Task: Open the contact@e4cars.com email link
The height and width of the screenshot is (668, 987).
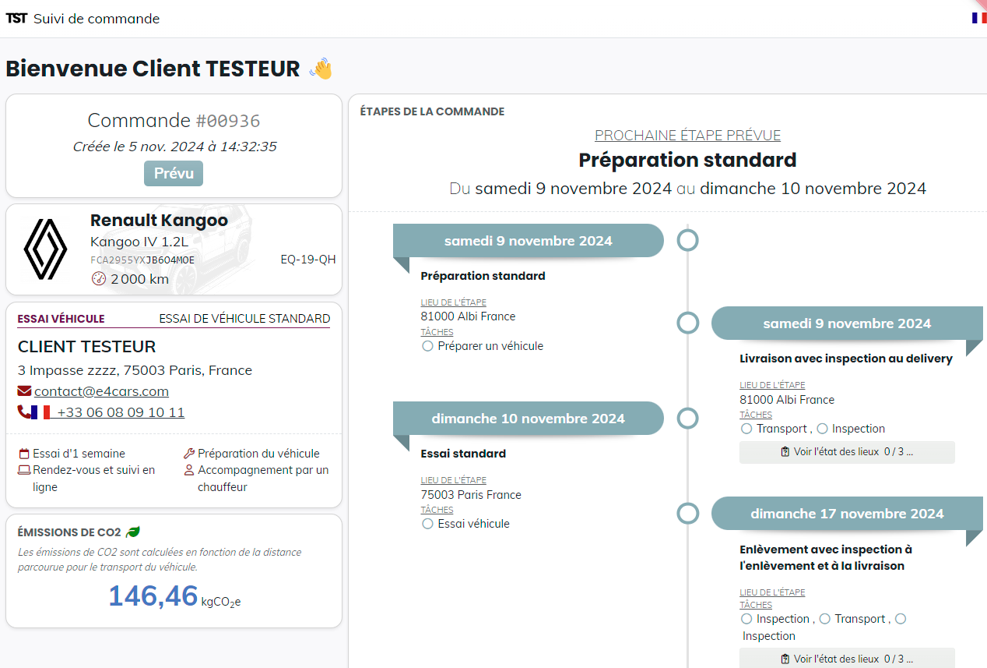Action: tap(101, 391)
